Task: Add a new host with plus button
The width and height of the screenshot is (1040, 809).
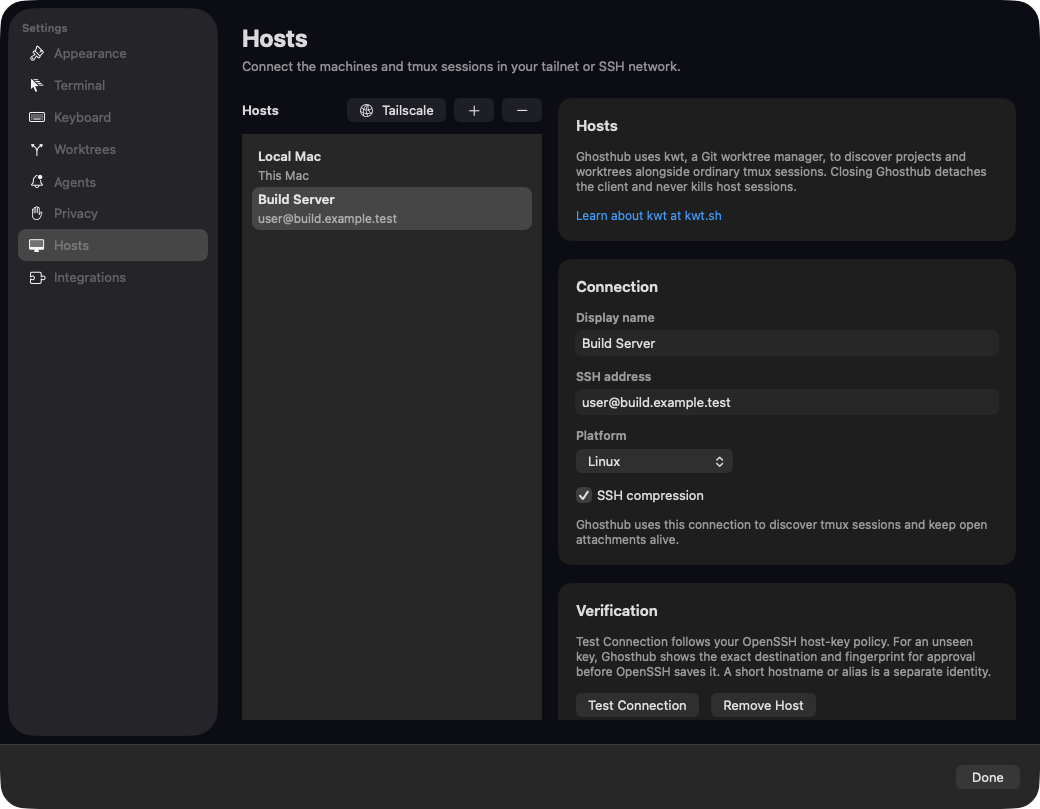Action: click(474, 111)
